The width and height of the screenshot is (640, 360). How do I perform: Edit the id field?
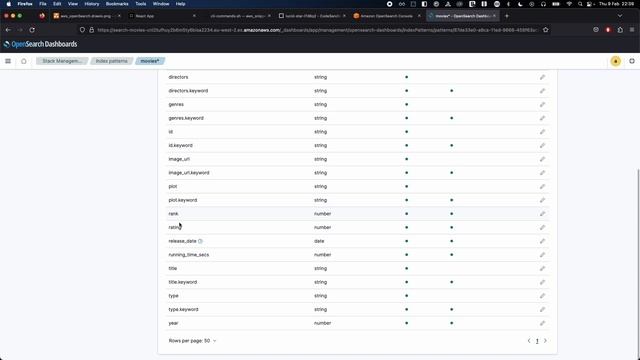point(542,132)
